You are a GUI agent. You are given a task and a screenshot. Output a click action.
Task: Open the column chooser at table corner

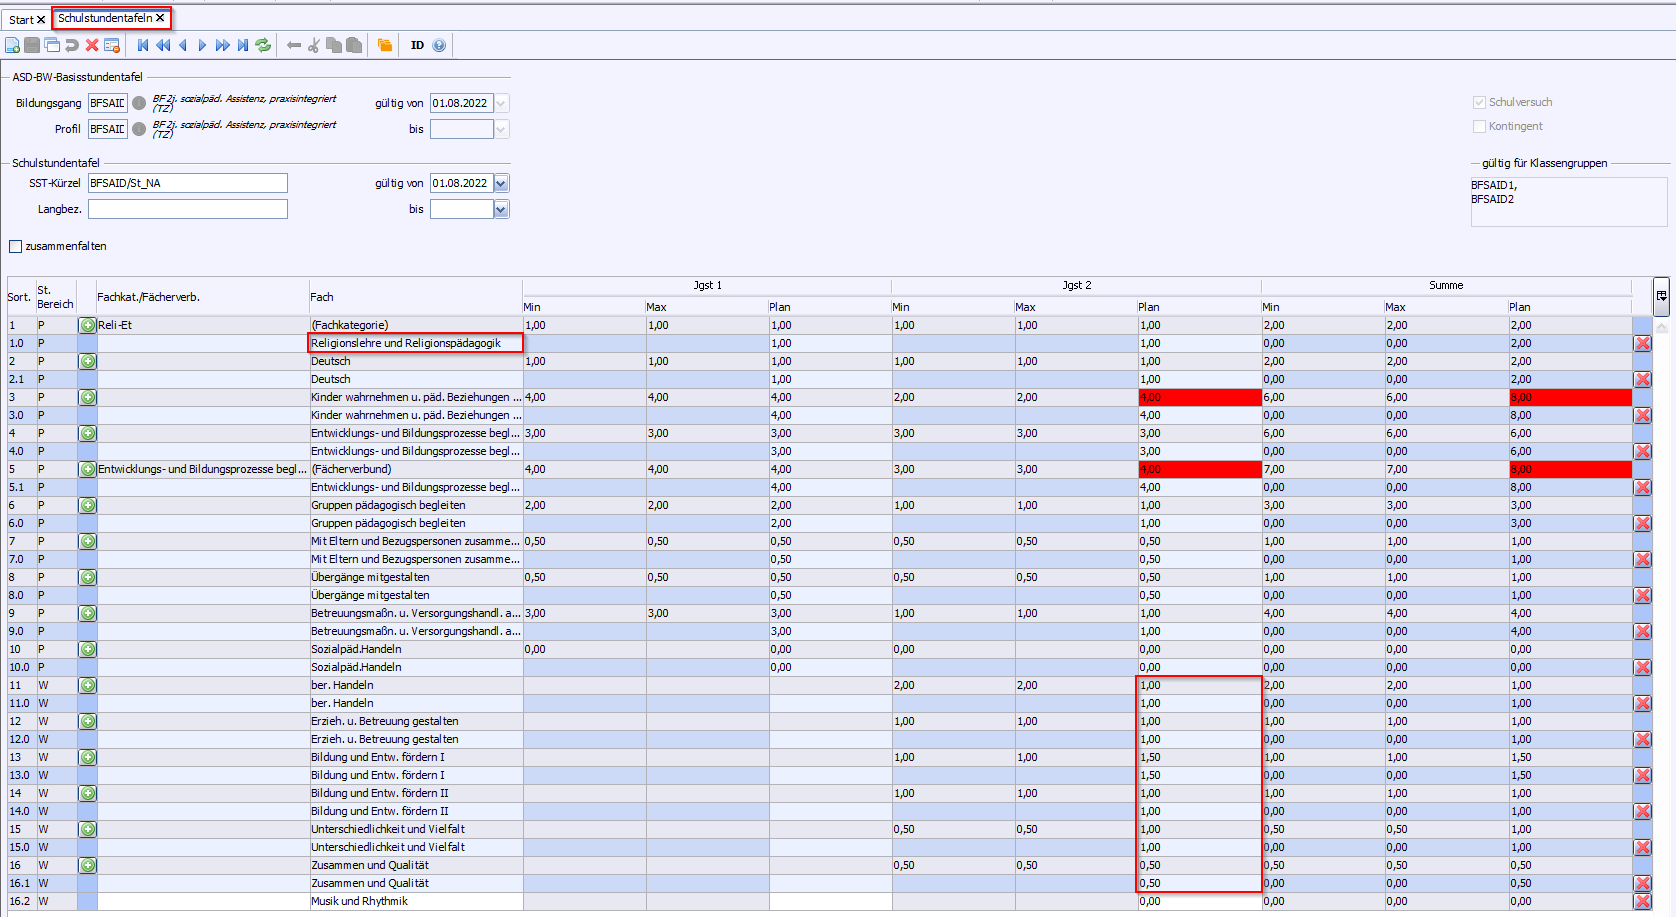tap(1661, 295)
